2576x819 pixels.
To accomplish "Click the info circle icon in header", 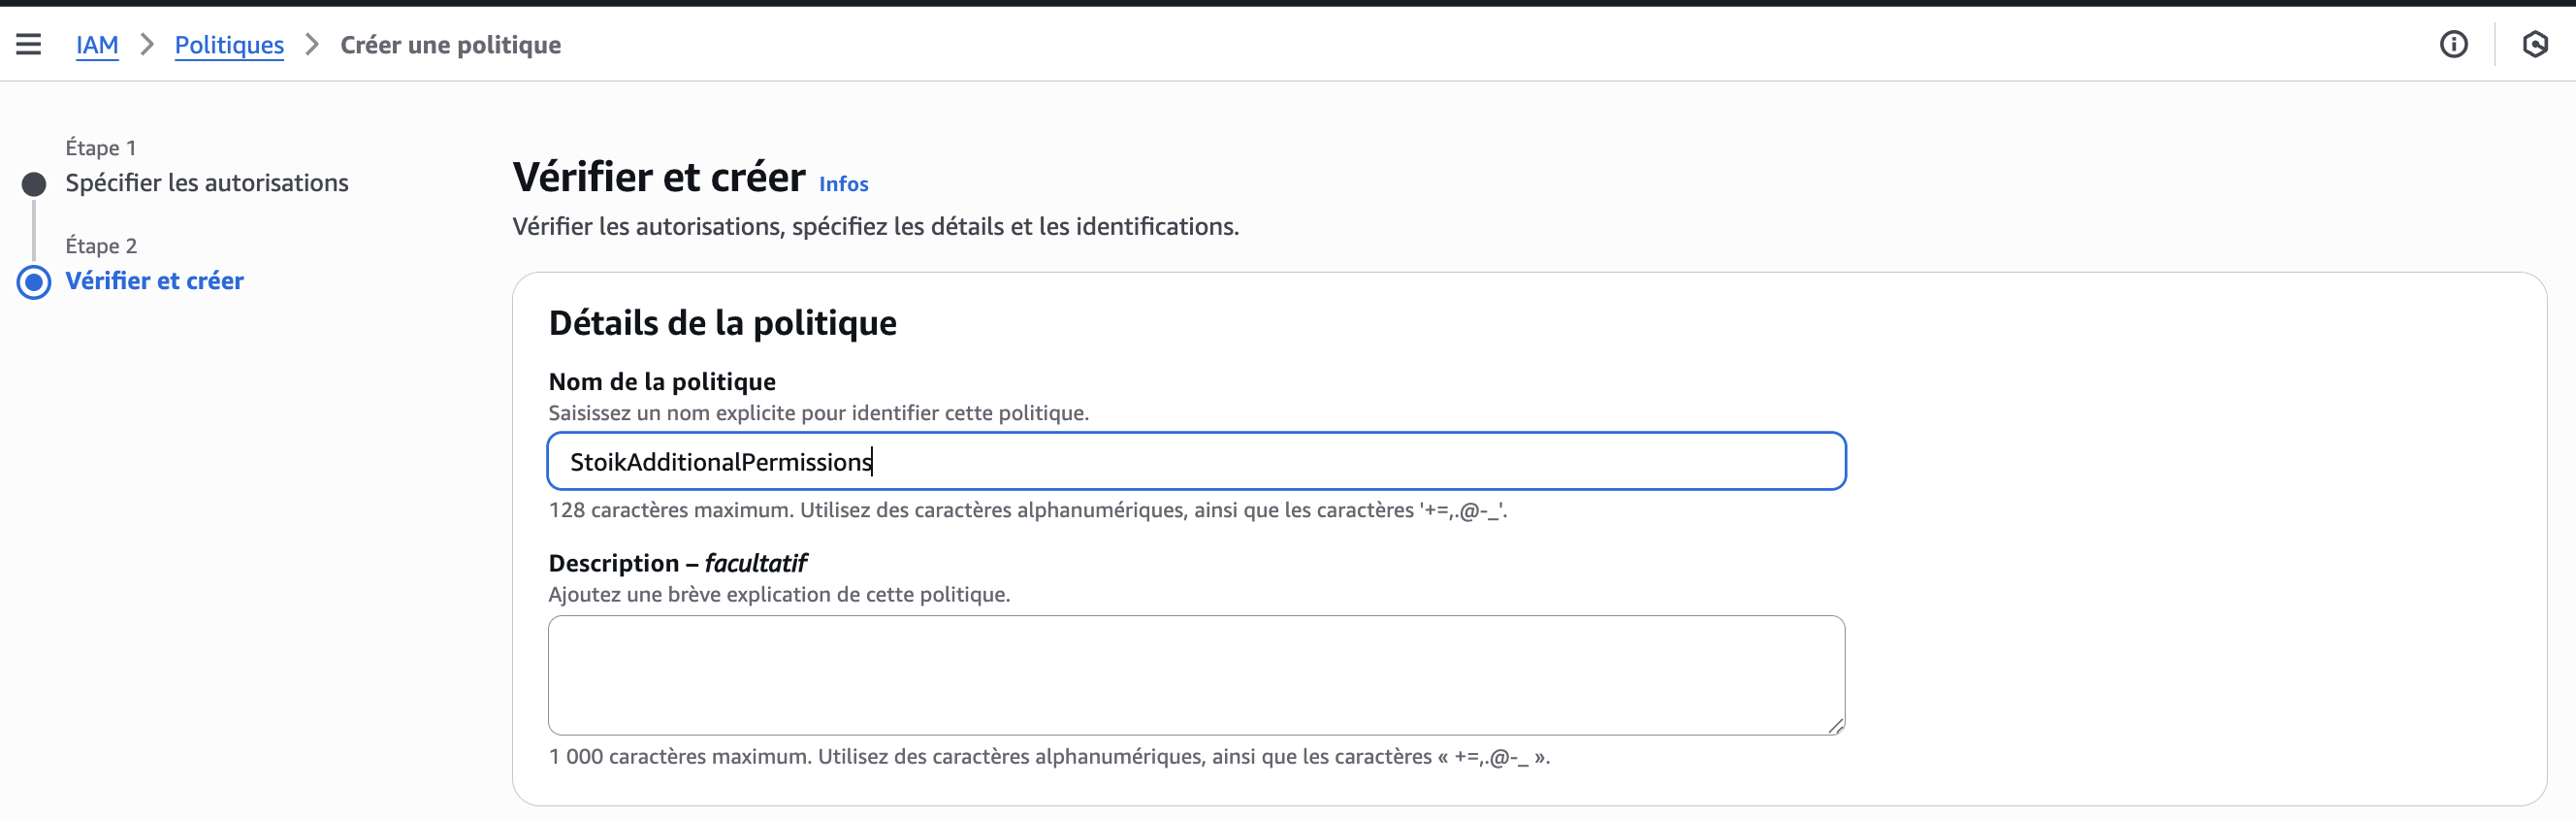I will point(2453,44).
